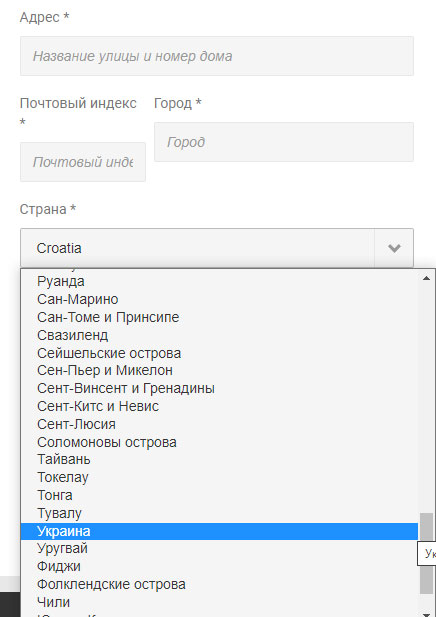The width and height of the screenshot is (436, 617).
Task: Choose Сейшельские острова option
Action: point(219,353)
